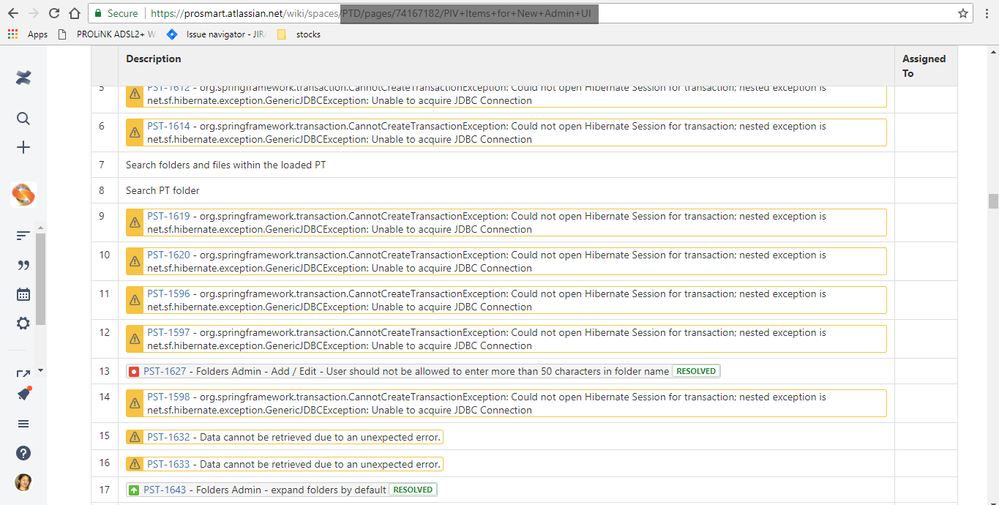The width and height of the screenshot is (999, 505).
Task: Open issue link PST-1619
Action: pyautogui.click(x=168, y=216)
